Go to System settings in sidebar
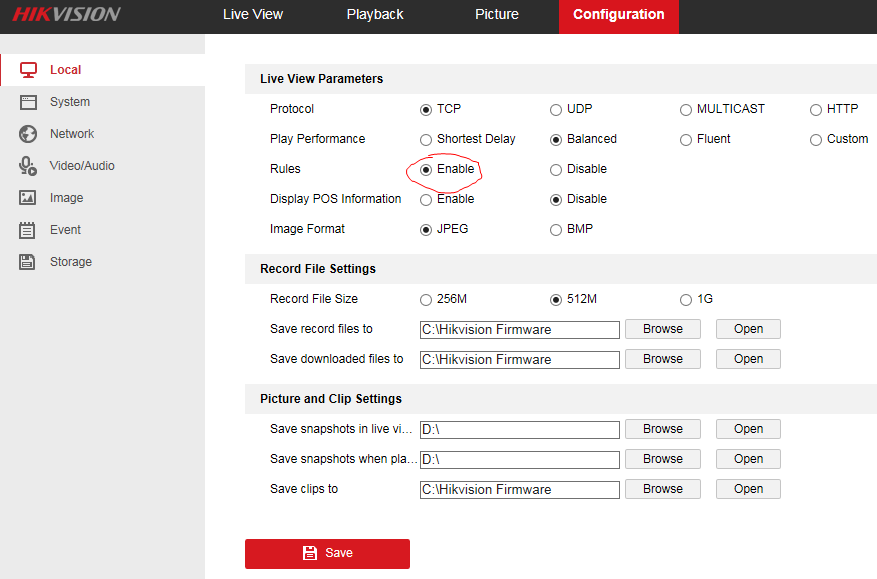 102,102
